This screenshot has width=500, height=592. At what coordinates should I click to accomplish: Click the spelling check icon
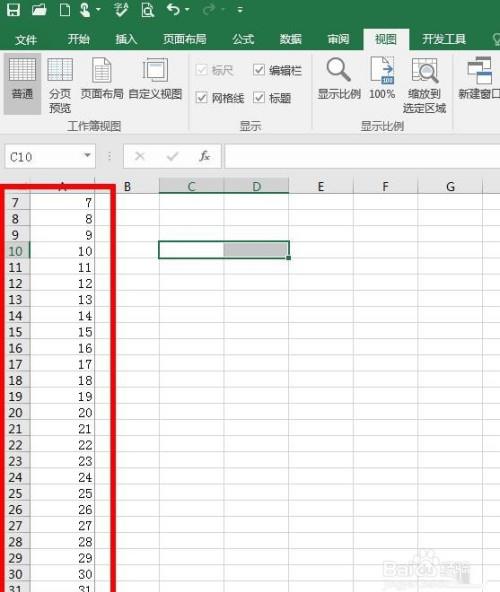[121, 10]
